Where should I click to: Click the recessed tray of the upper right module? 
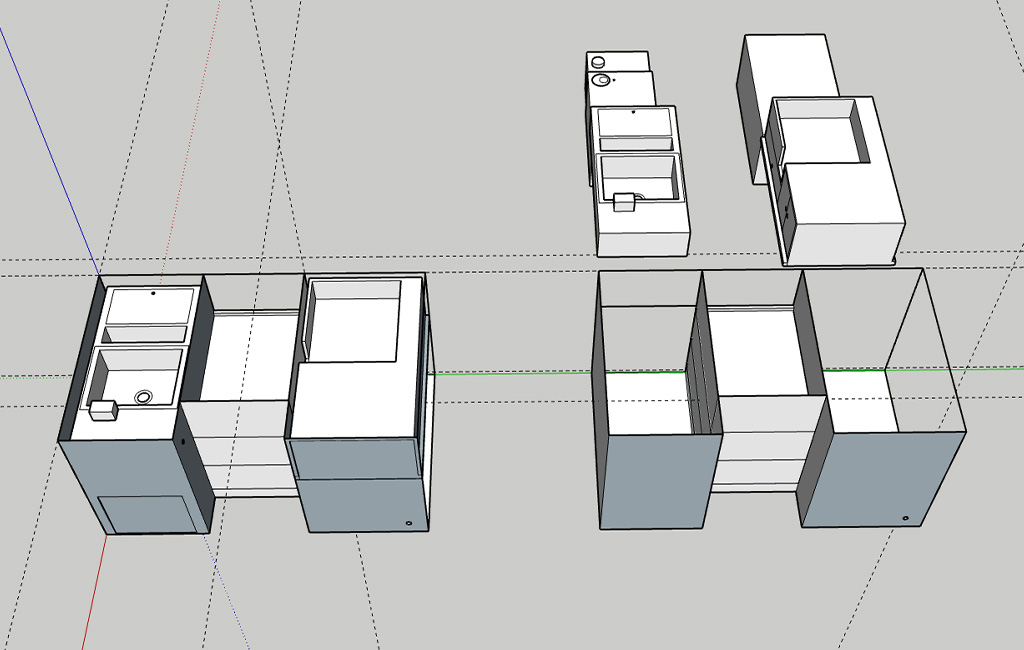pos(820,130)
